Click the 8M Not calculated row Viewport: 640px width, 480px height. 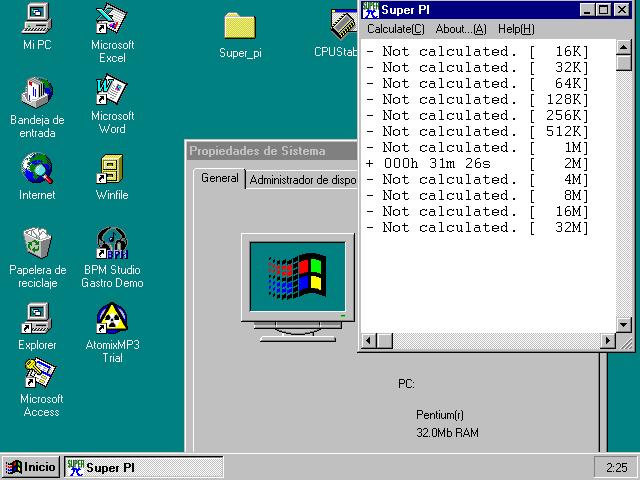point(477,196)
